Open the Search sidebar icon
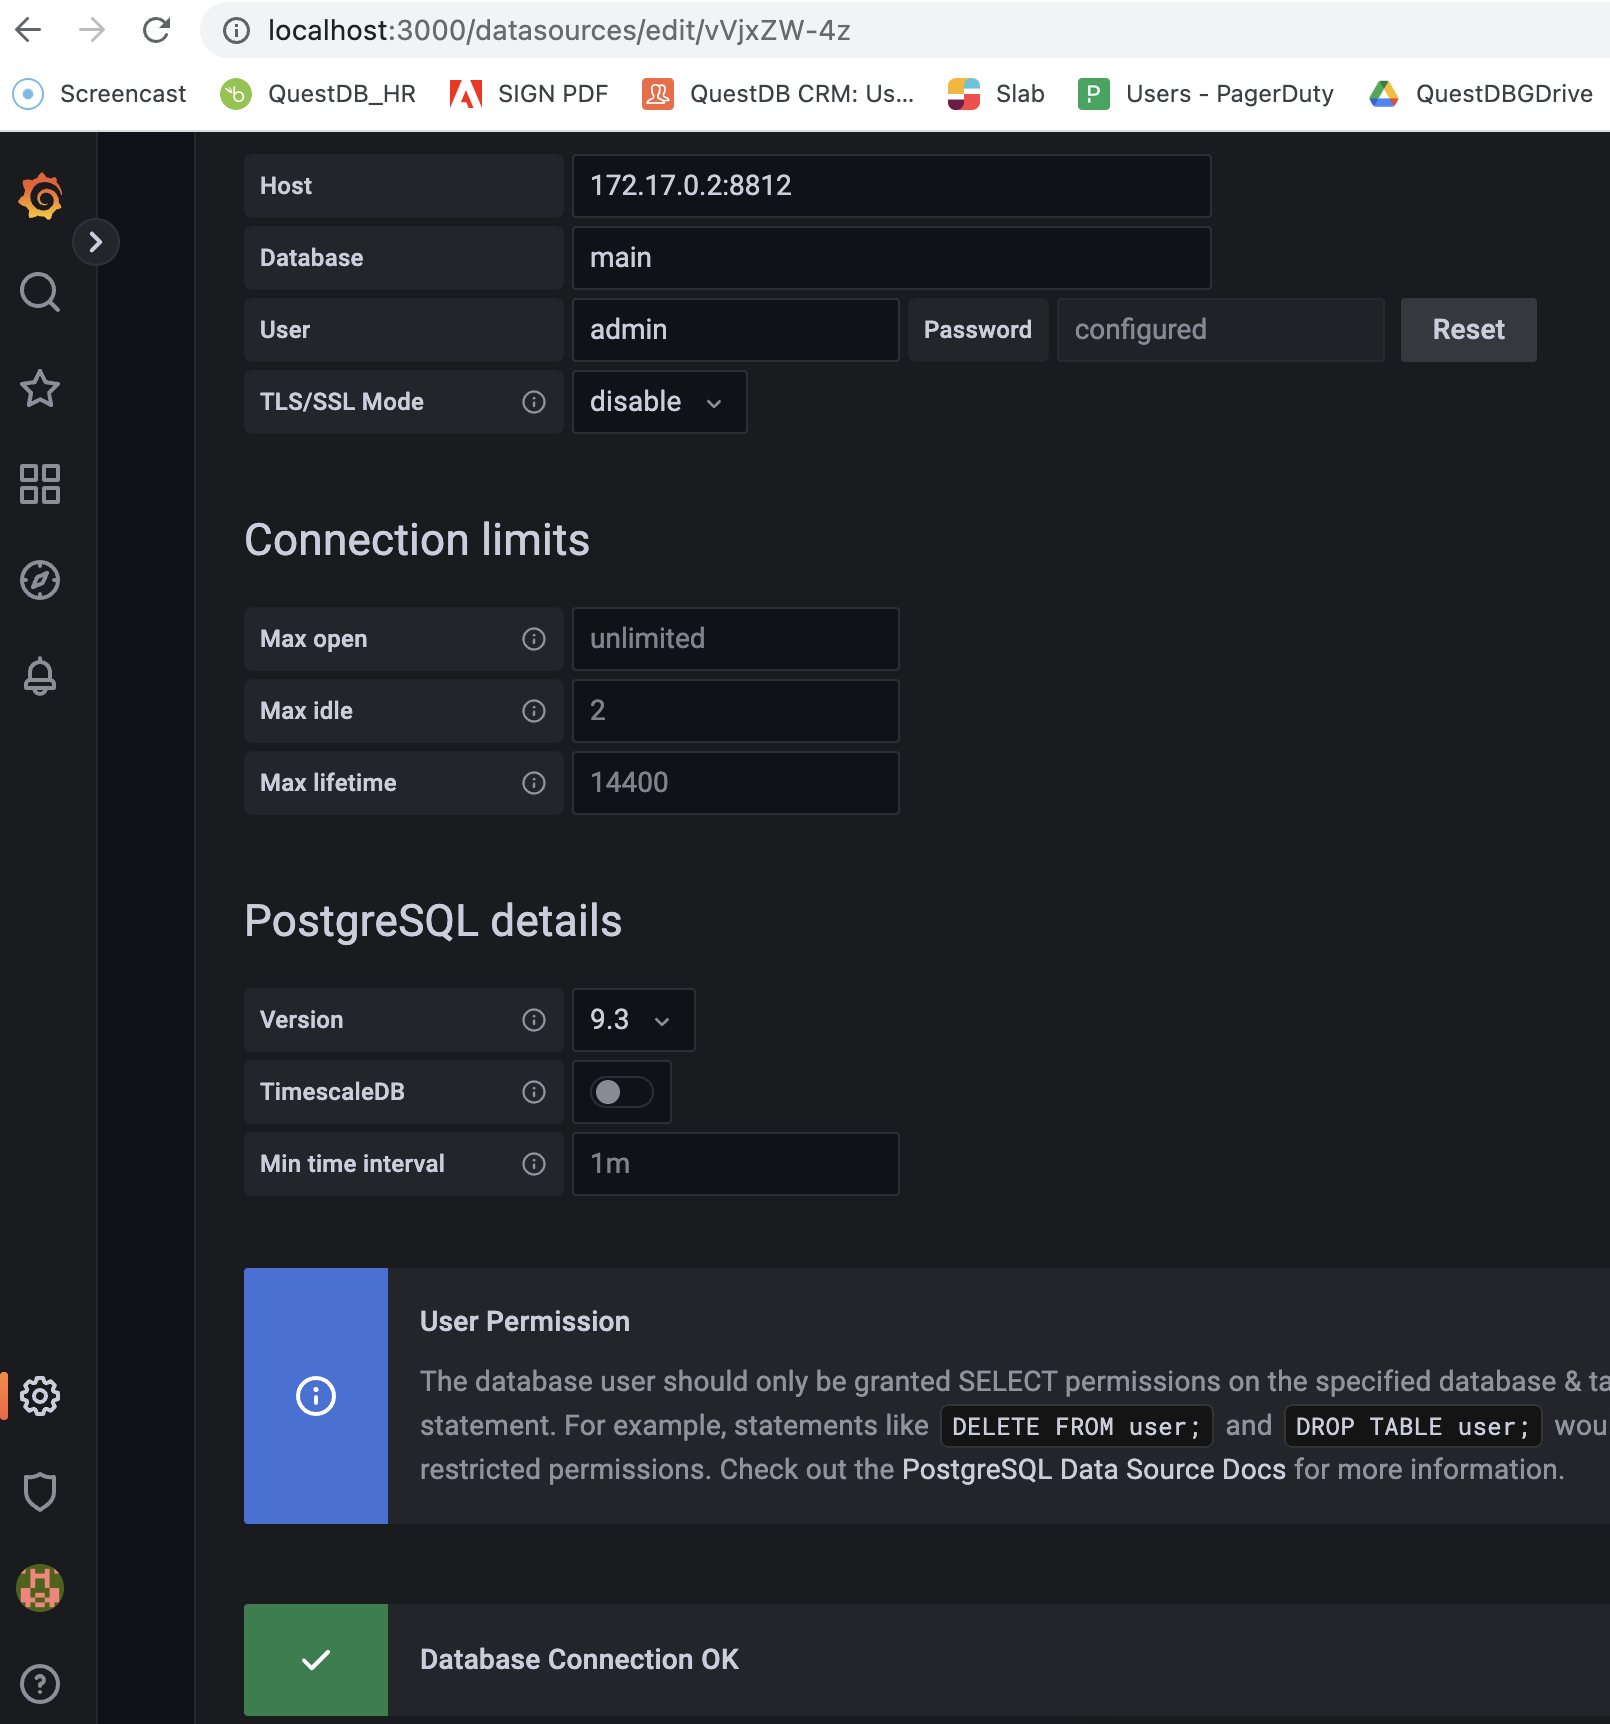The image size is (1610, 1724). coord(40,292)
